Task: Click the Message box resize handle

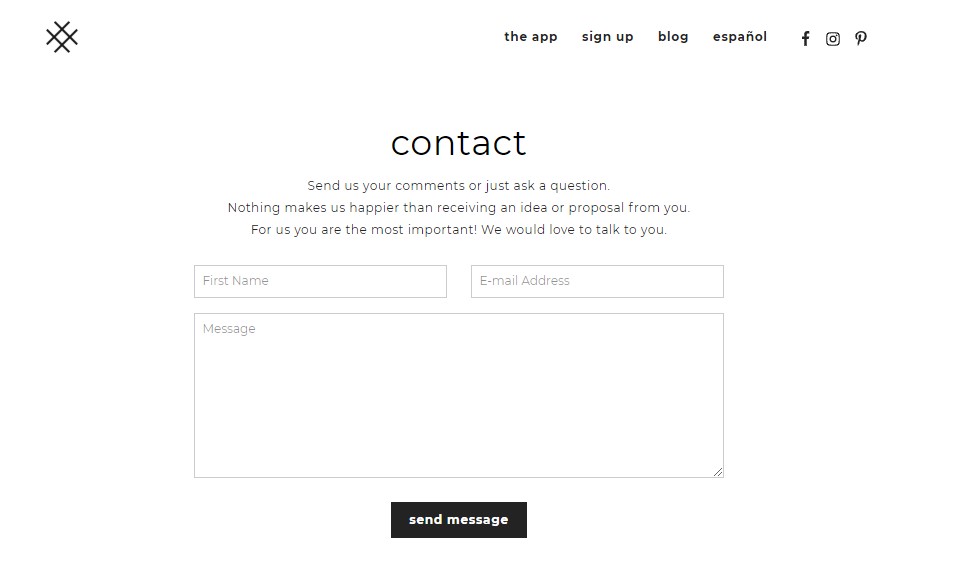Action: click(718, 472)
